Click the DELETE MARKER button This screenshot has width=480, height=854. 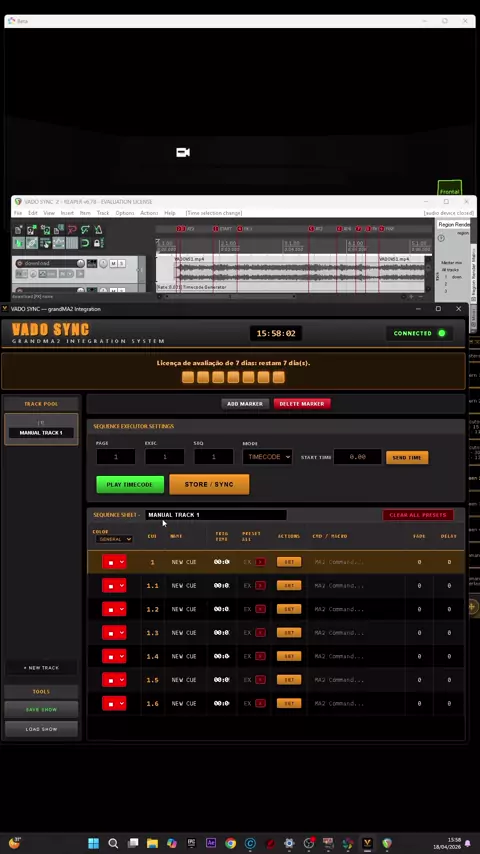[302, 404]
